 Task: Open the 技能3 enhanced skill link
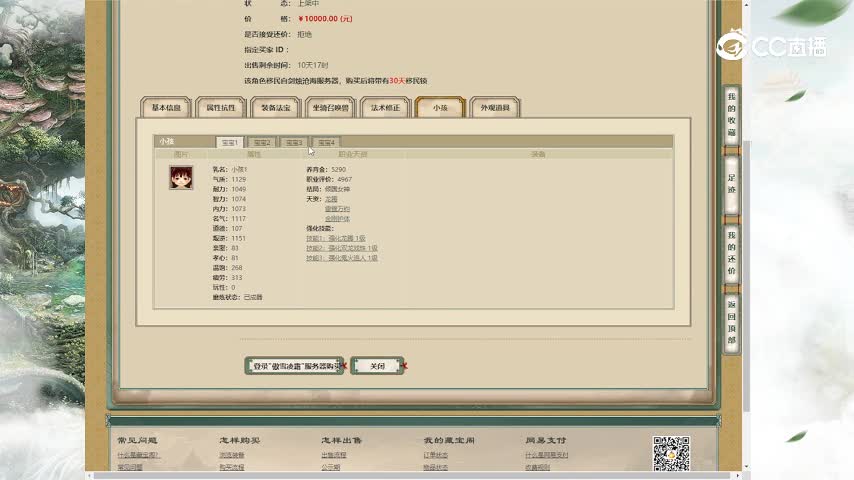pyautogui.click(x=341, y=258)
